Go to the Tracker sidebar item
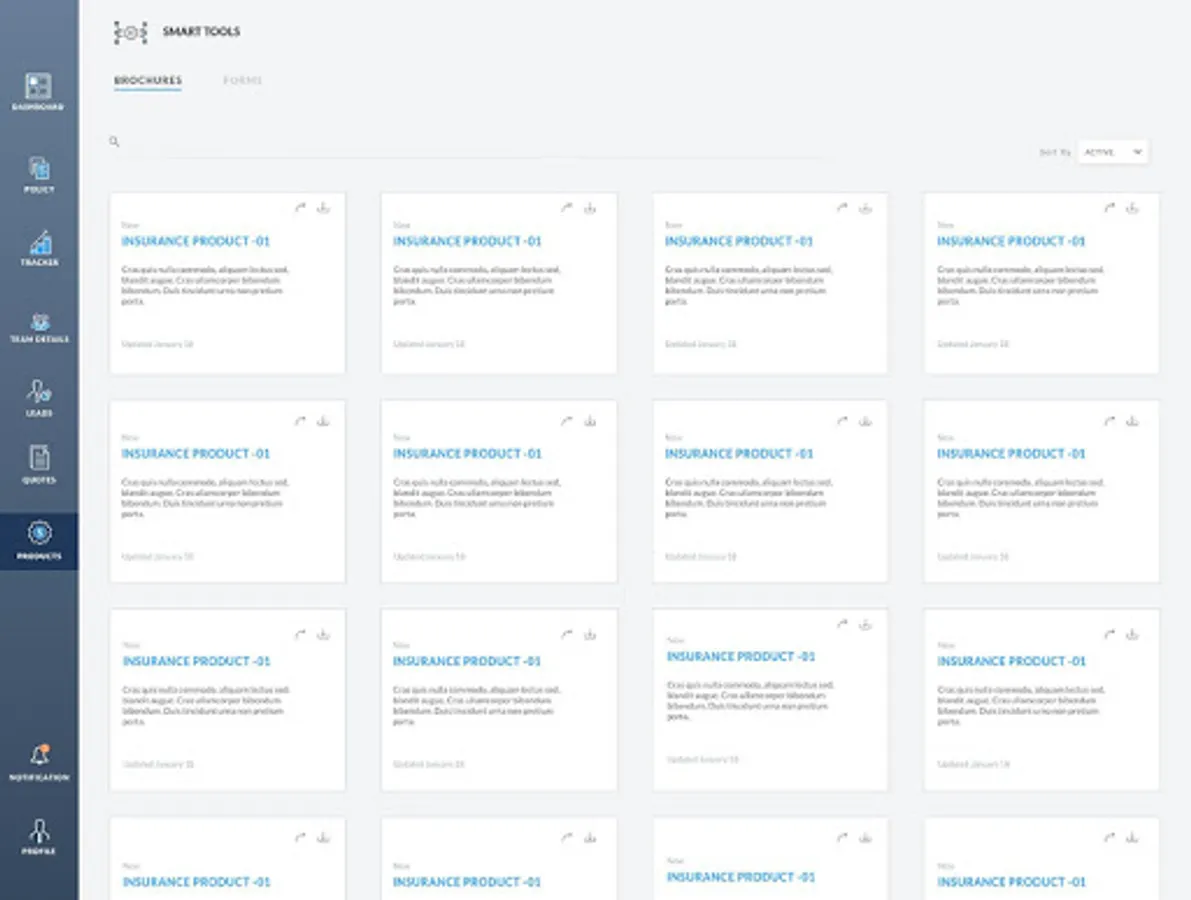This screenshot has height=900, width=1191. click(x=39, y=248)
